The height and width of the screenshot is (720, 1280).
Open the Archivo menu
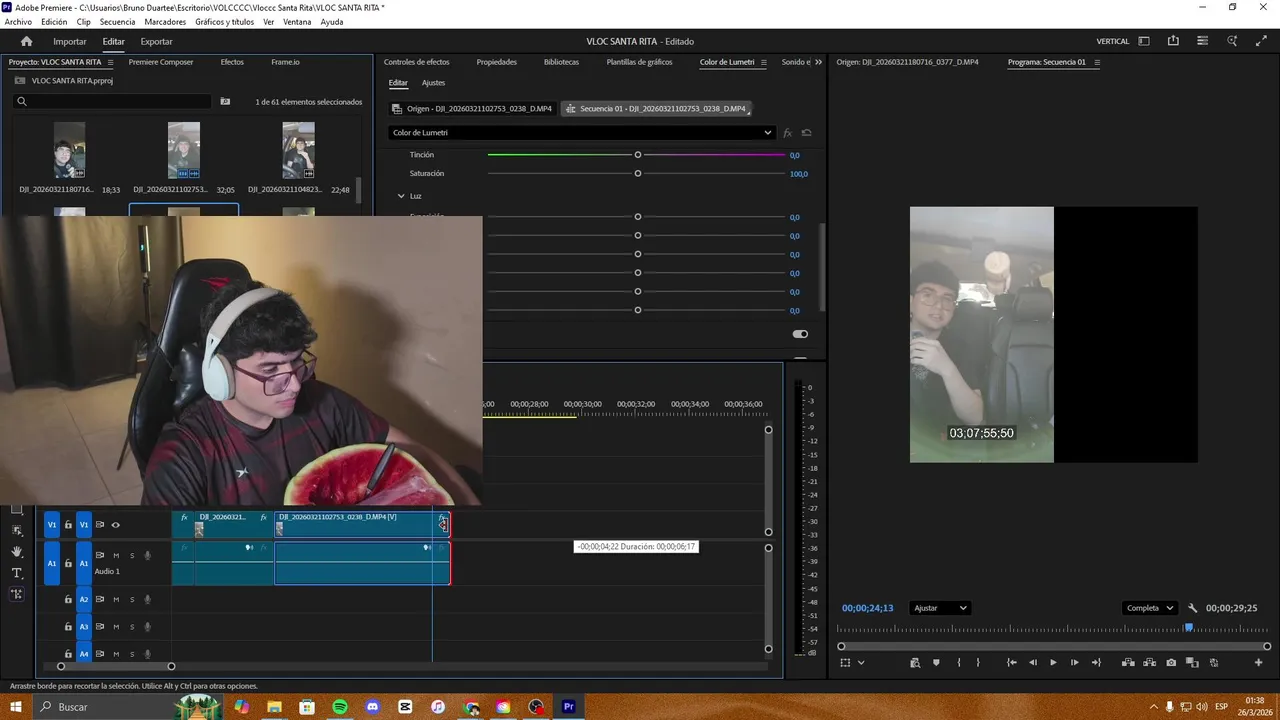pos(18,22)
